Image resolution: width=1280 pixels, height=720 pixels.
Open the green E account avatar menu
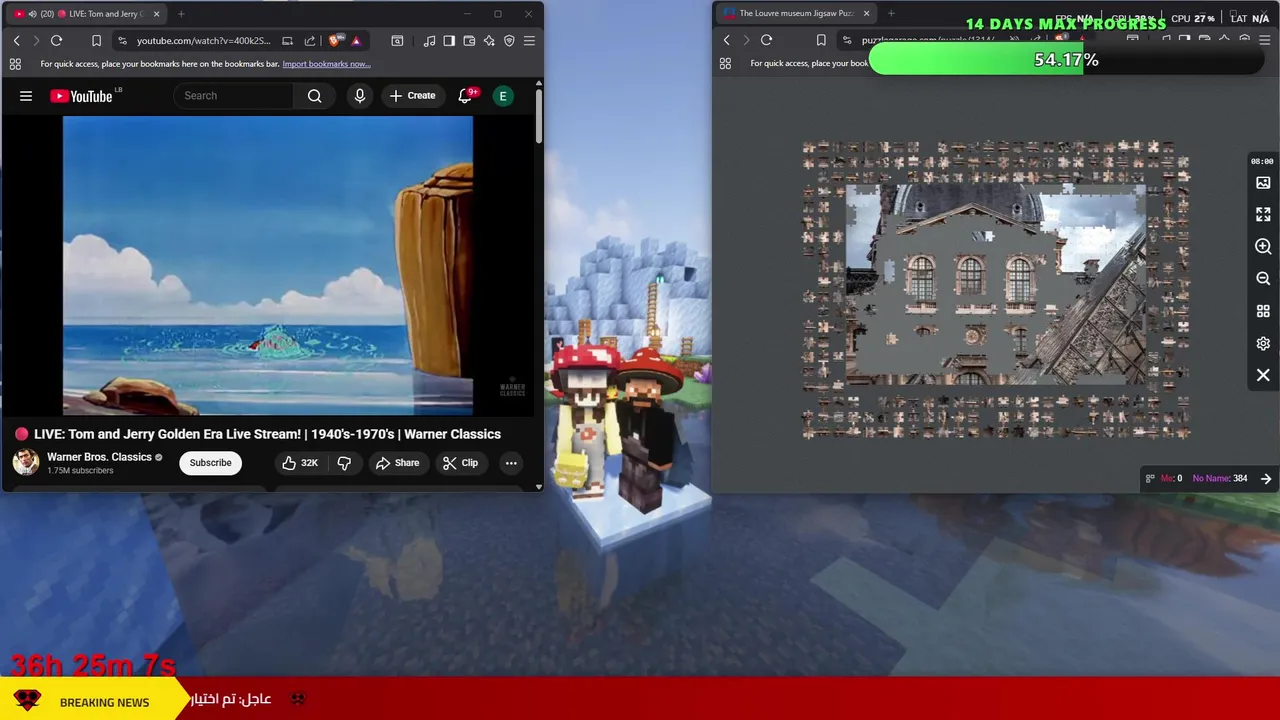503,96
